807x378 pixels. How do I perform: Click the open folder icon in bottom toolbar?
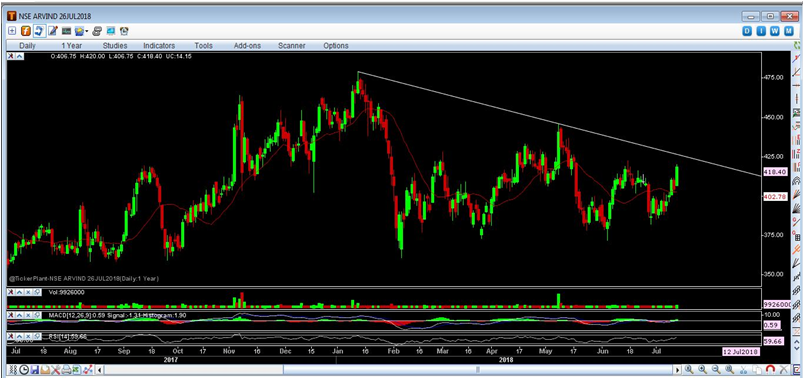[45, 370]
